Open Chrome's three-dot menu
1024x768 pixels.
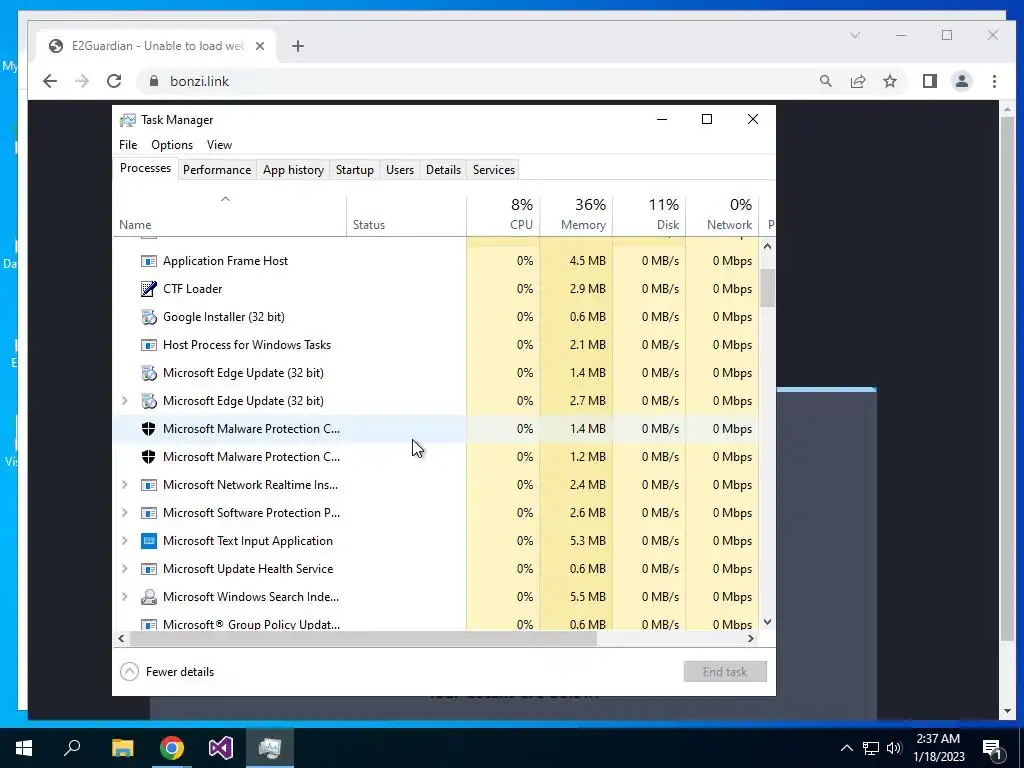point(994,81)
